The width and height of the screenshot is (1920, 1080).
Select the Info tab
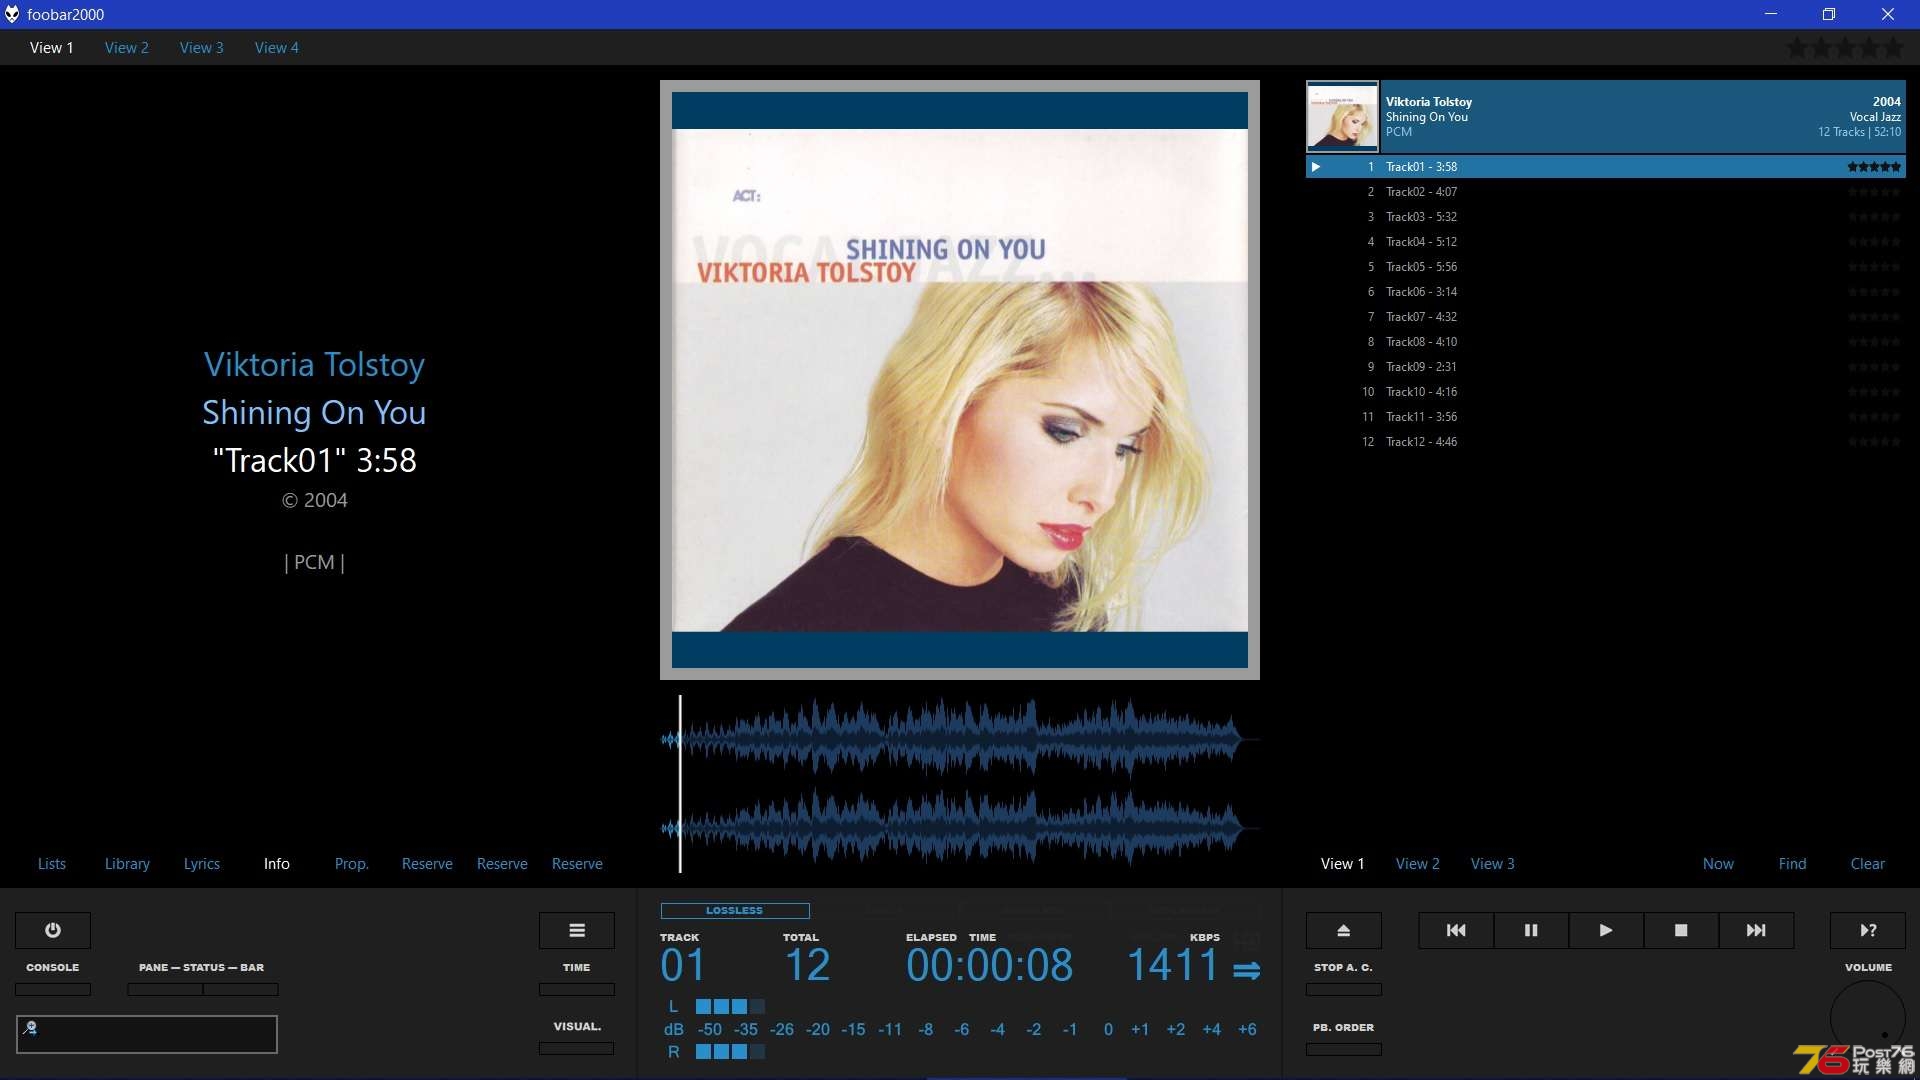click(277, 864)
